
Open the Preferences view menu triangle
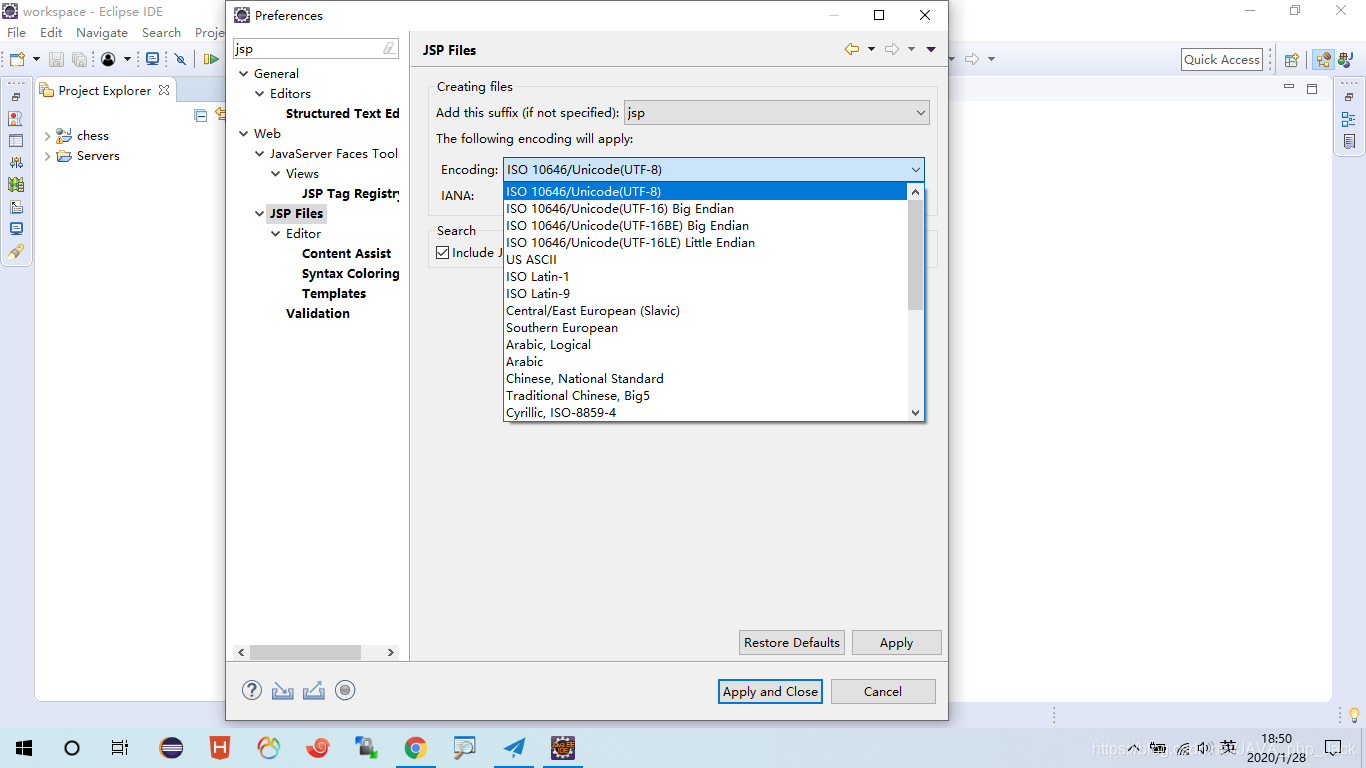pyautogui.click(x=931, y=49)
